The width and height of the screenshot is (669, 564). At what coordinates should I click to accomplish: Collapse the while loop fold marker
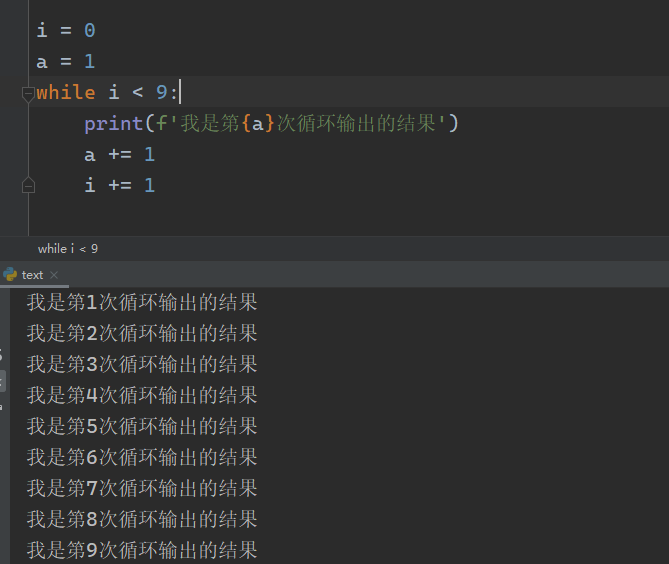tap(28, 93)
